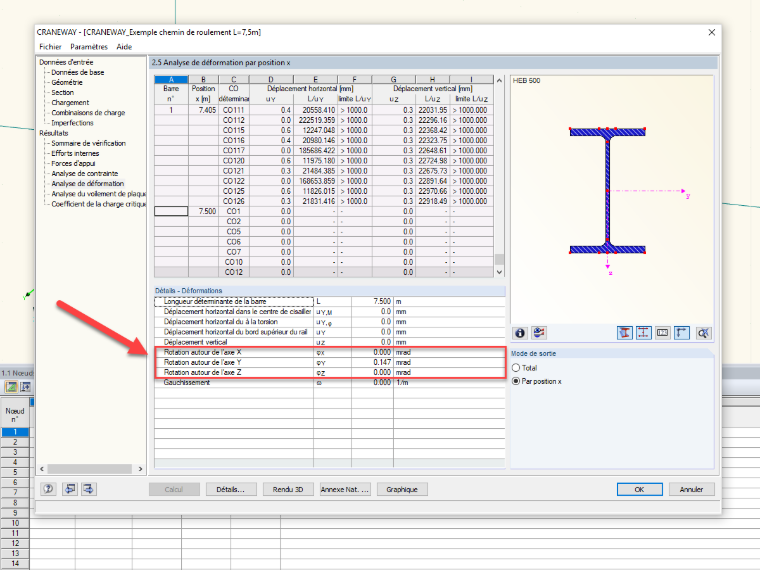
Task: Click the navigation tree horizontal scrollbar thumb
Action: tap(90, 469)
